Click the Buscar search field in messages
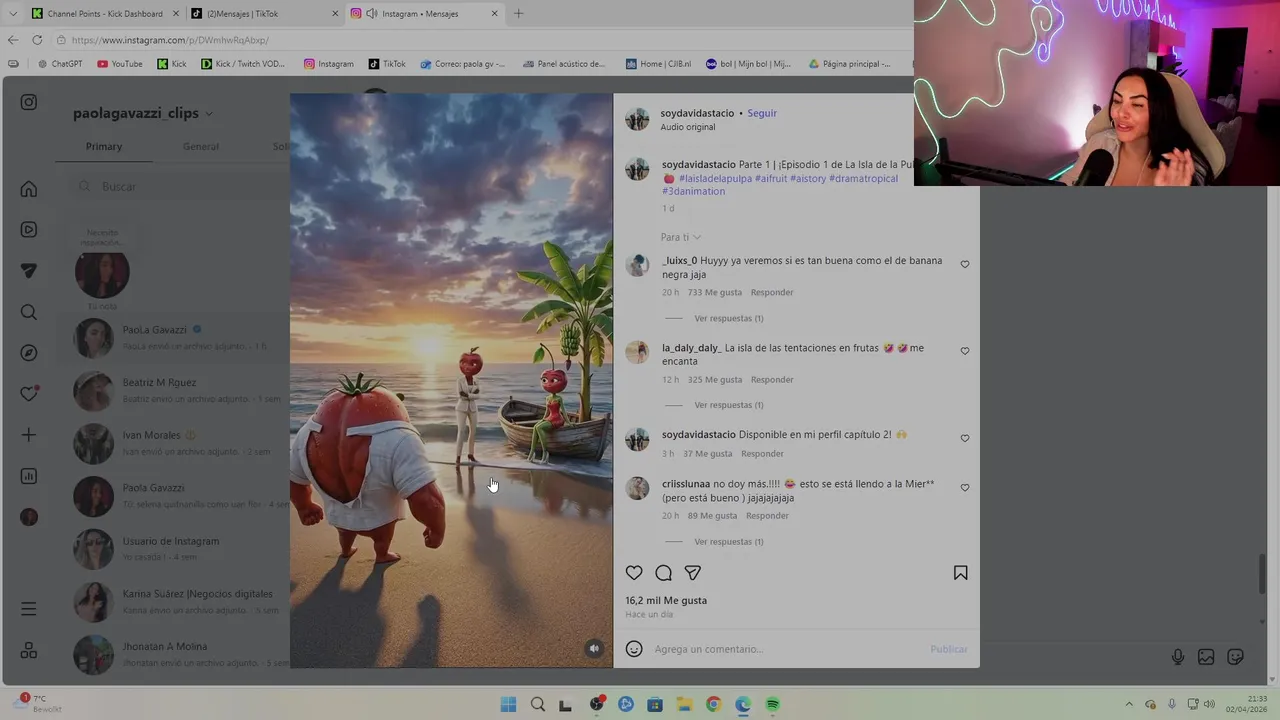 click(x=180, y=187)
